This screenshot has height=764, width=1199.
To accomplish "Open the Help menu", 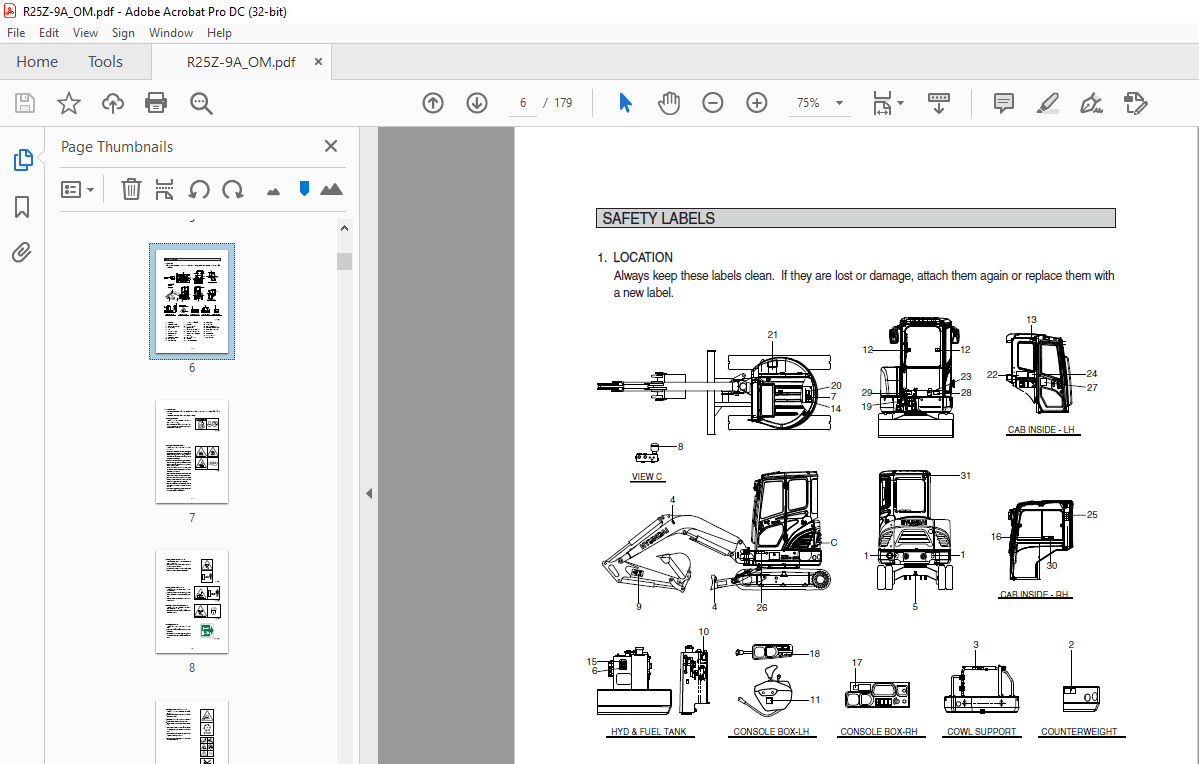I will click(219, 33).
